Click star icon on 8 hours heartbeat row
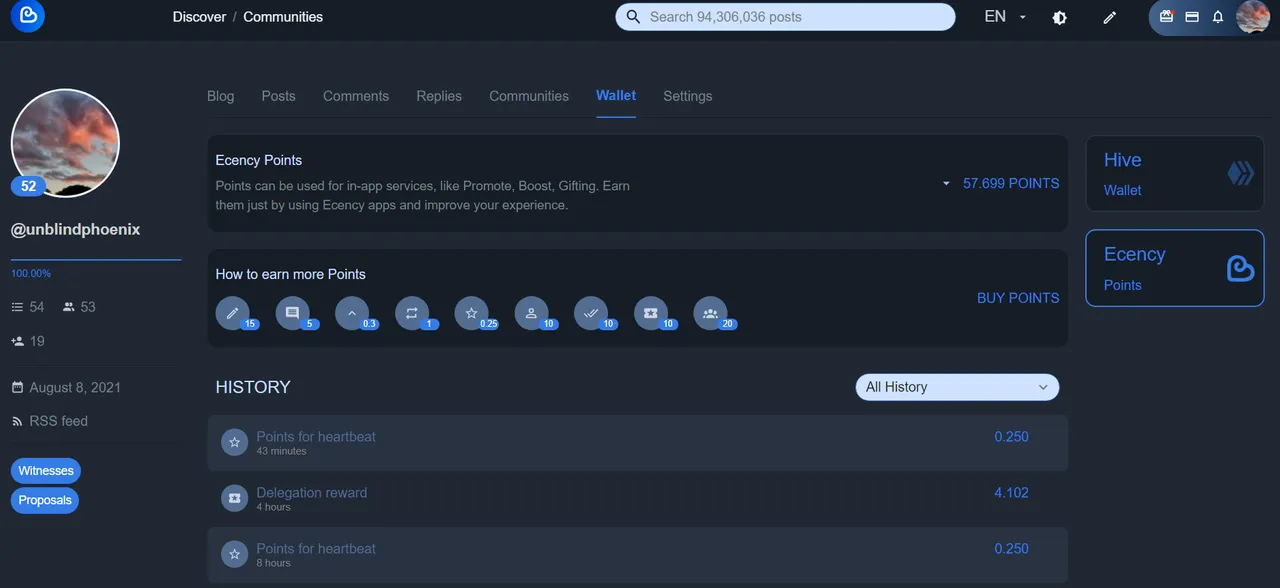This screenshot has width=1280, height=588. (x=234, y=554)
